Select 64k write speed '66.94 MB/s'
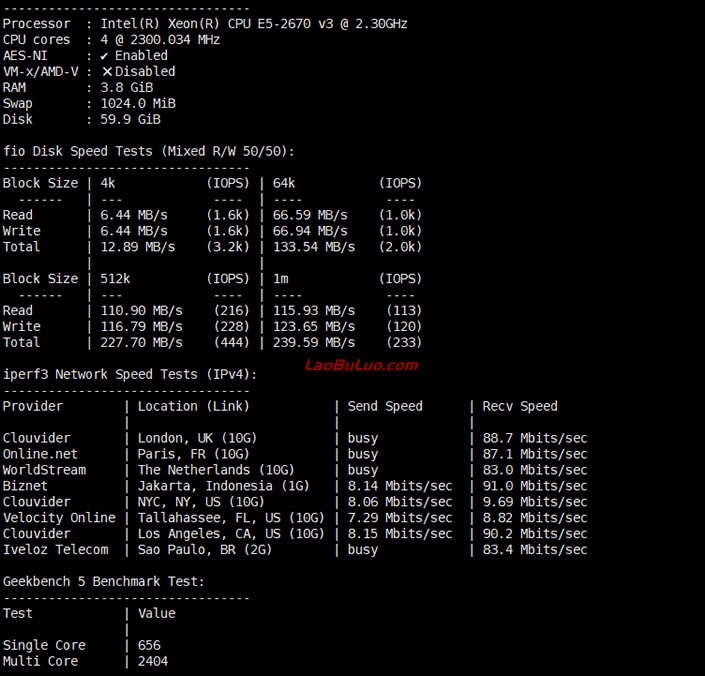Viewport: 705px width, 676px height. click(310, 231)
